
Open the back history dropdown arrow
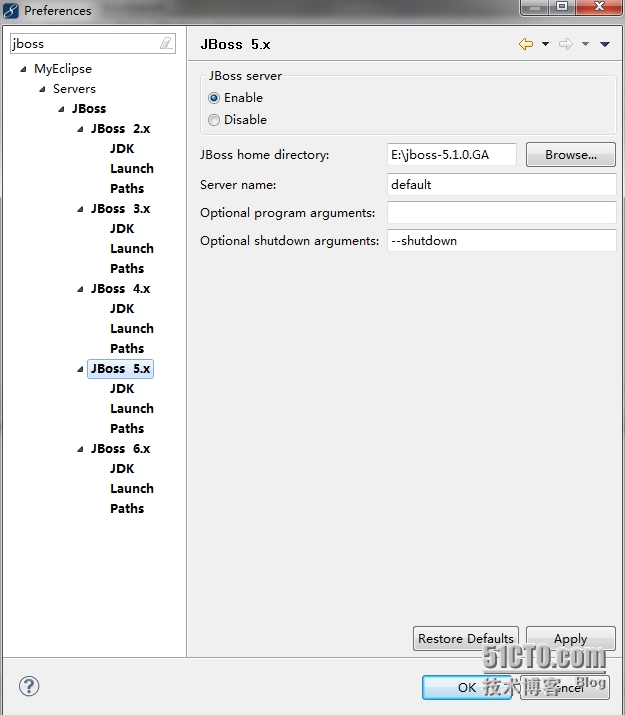click(545, 44)
